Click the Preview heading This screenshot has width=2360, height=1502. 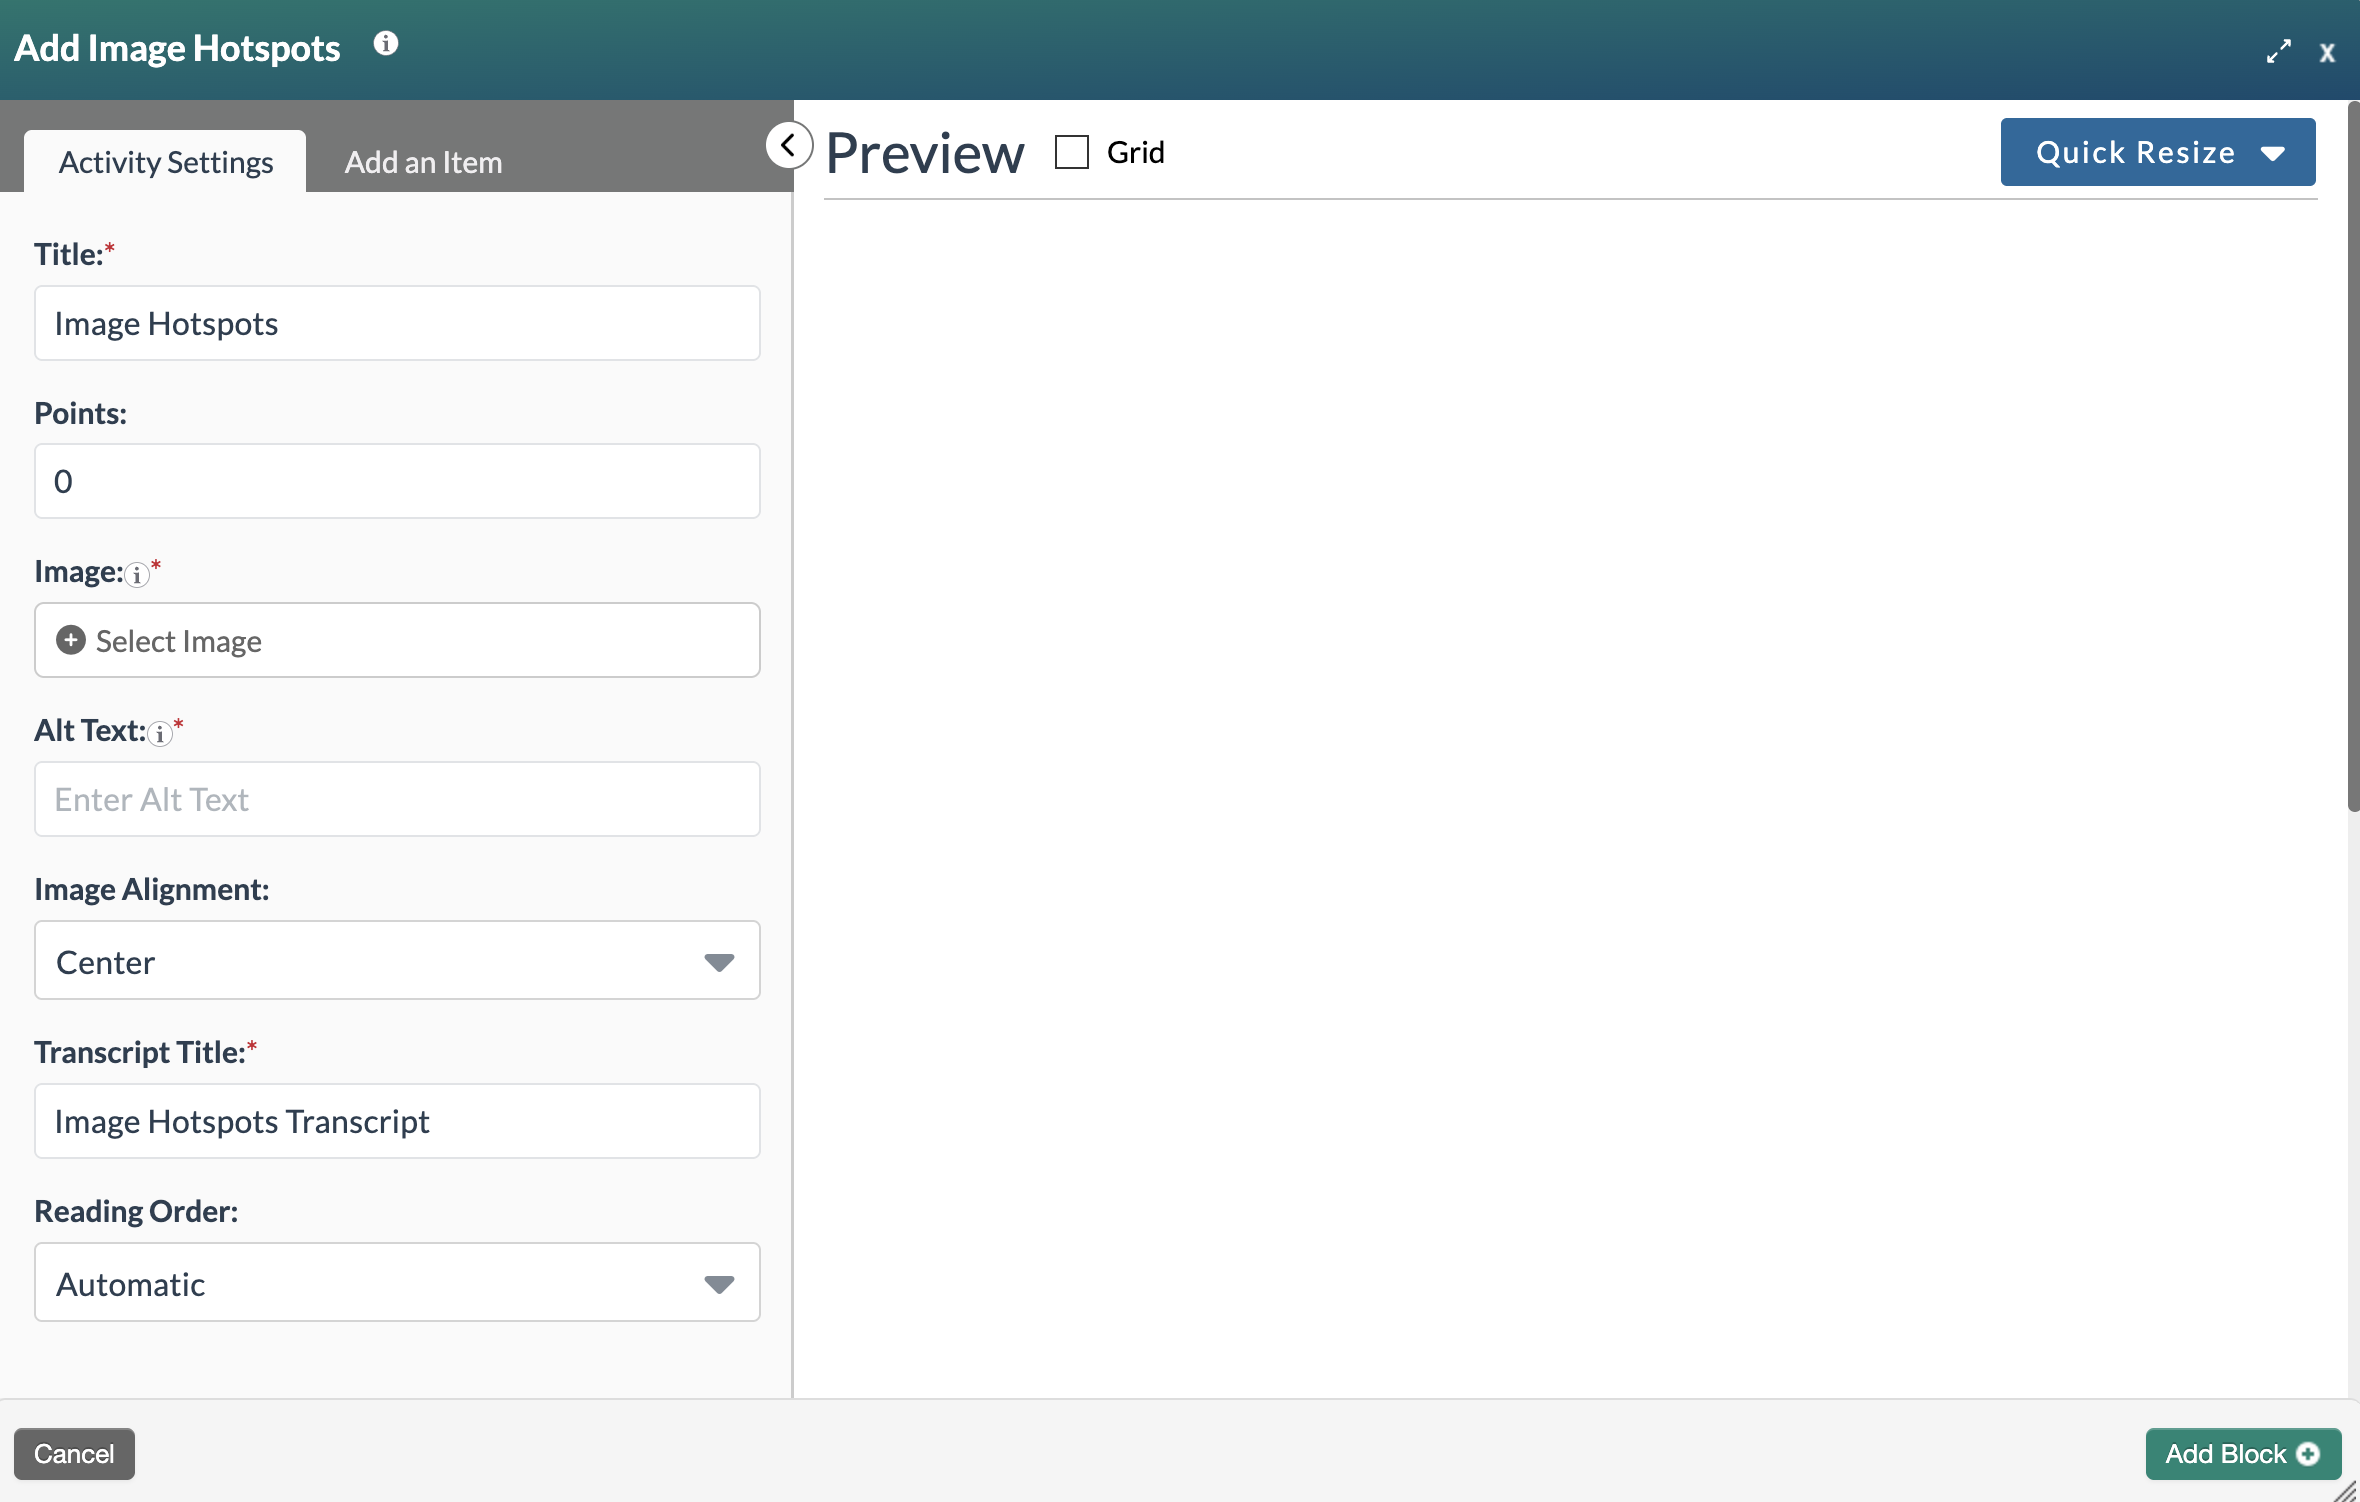coord(925,153)
